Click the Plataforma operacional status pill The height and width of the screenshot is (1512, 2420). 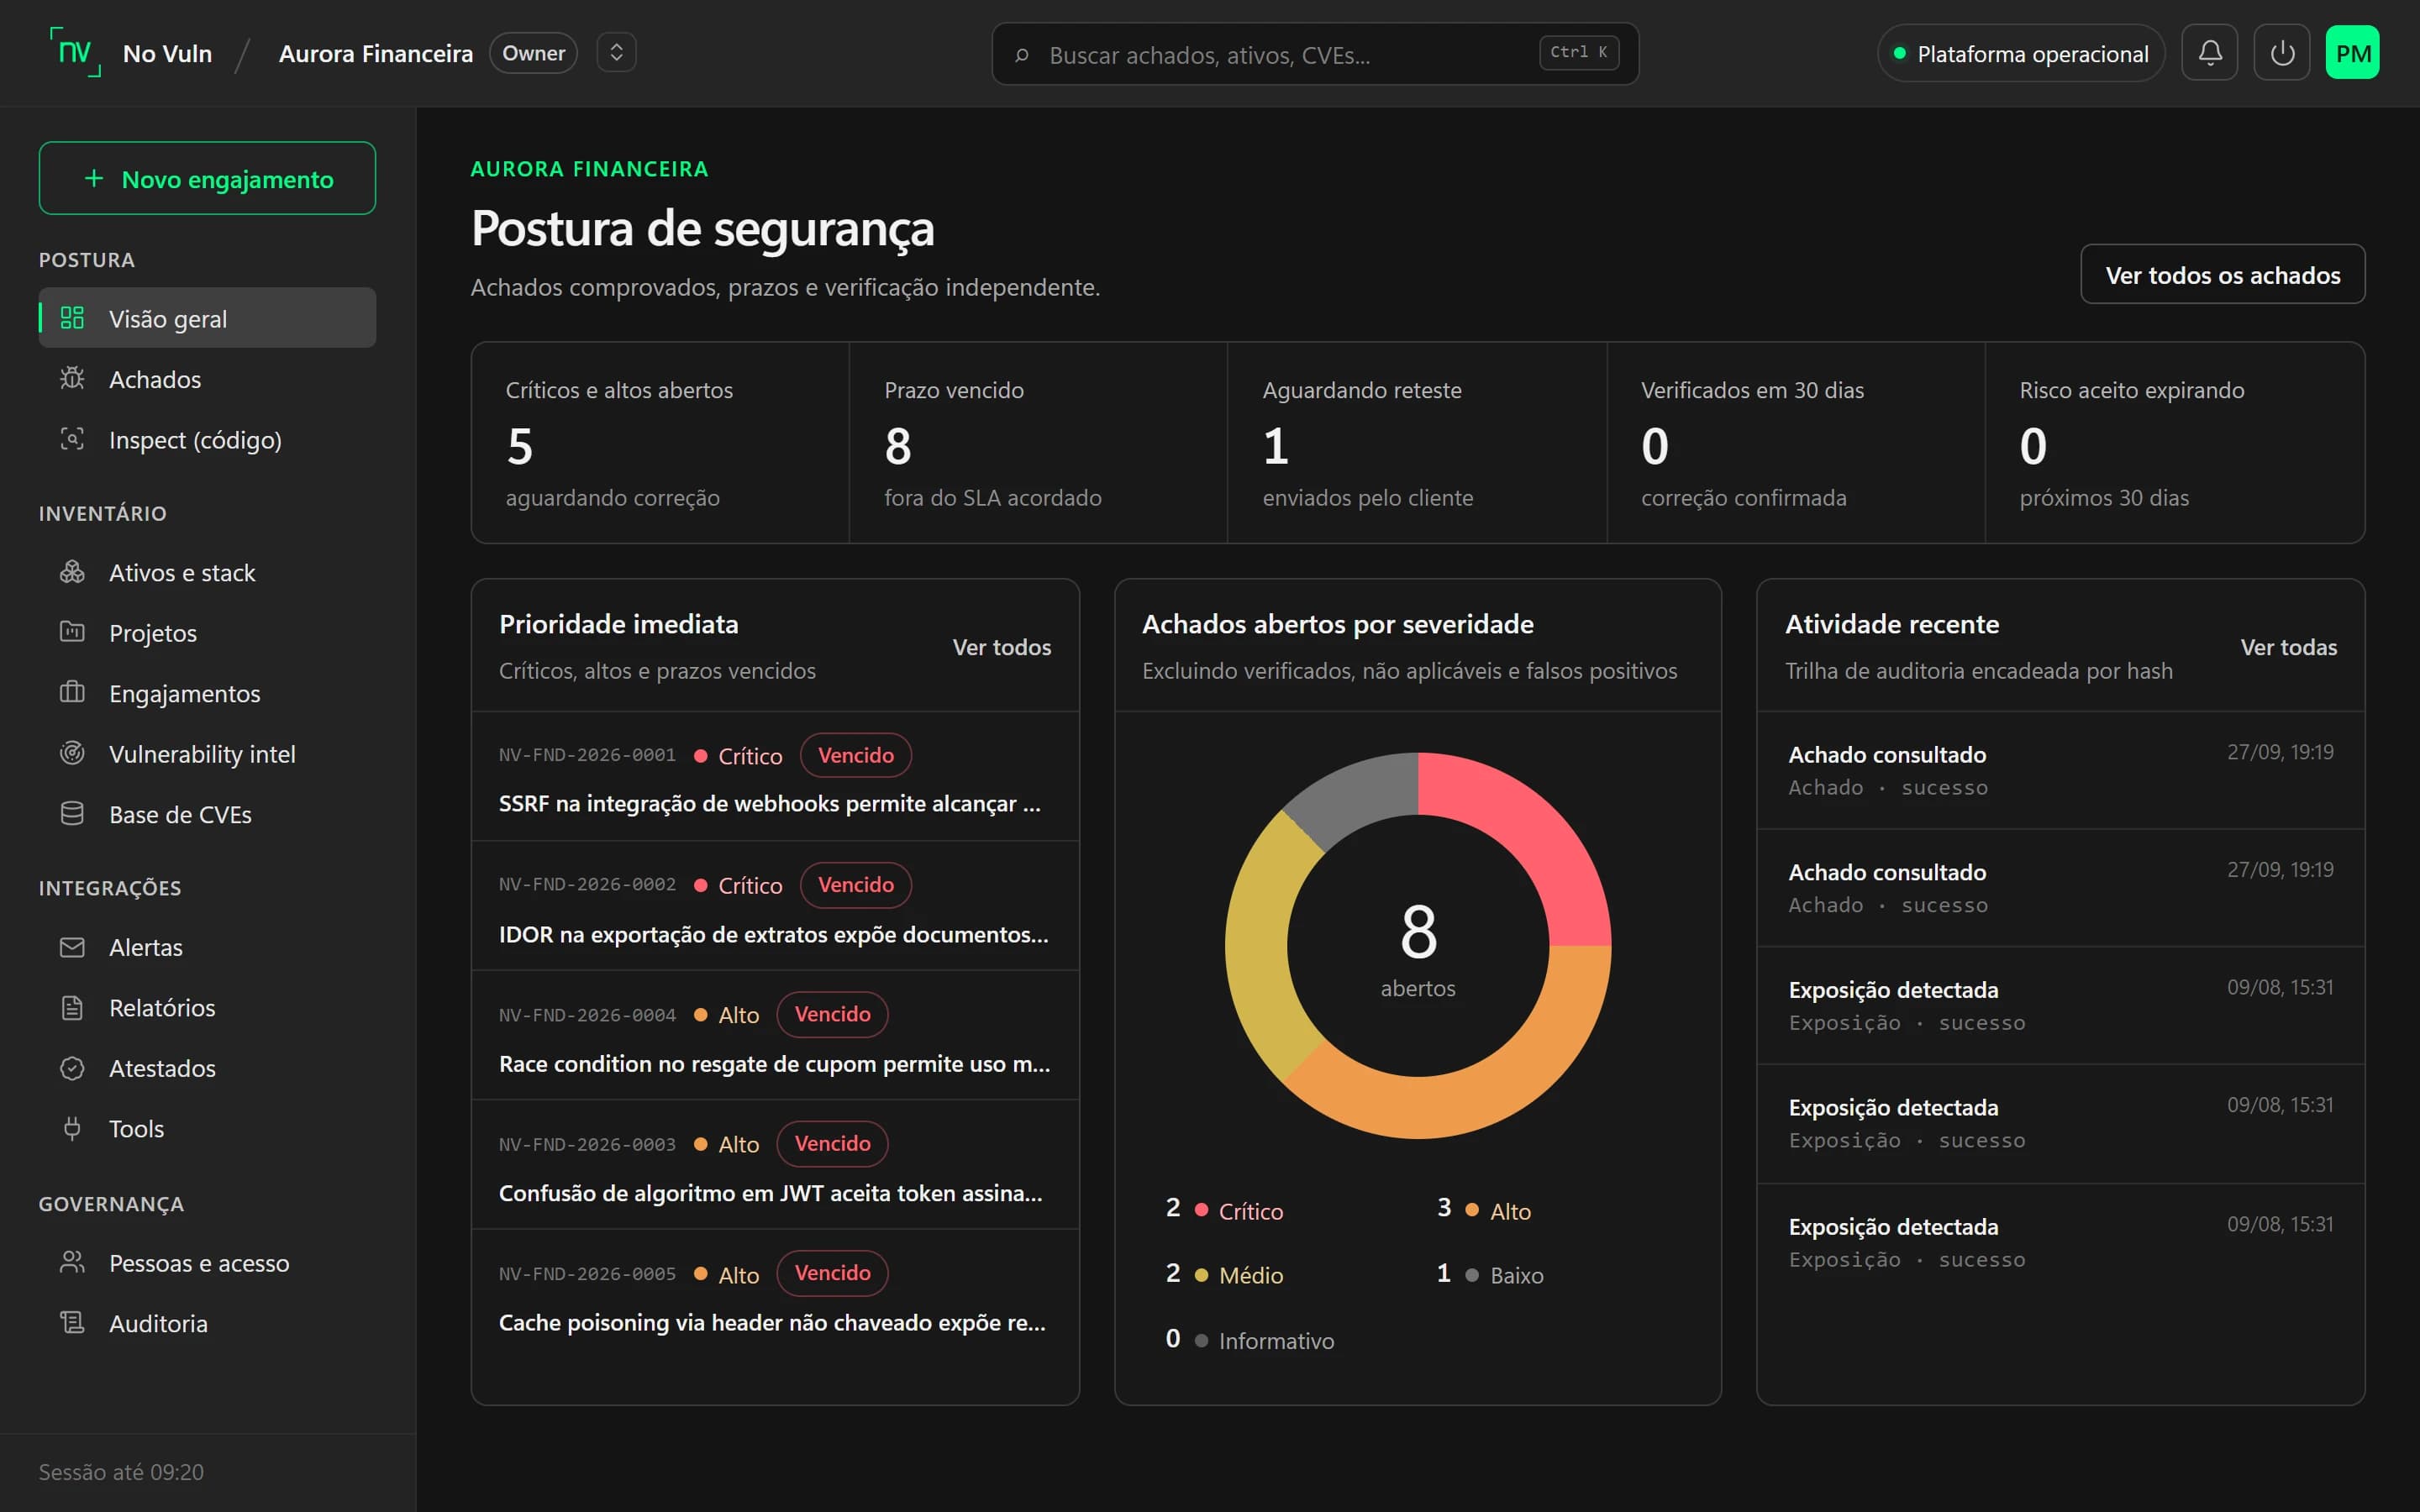[2020, 53]
